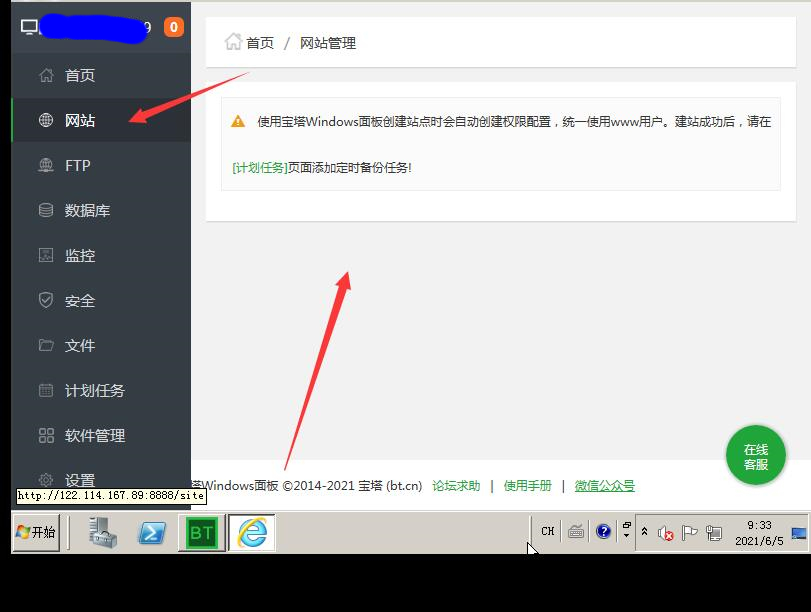Click the Windows 开始 start button
Viewport: 811px width, 612px height.
(x=36, y=532)
